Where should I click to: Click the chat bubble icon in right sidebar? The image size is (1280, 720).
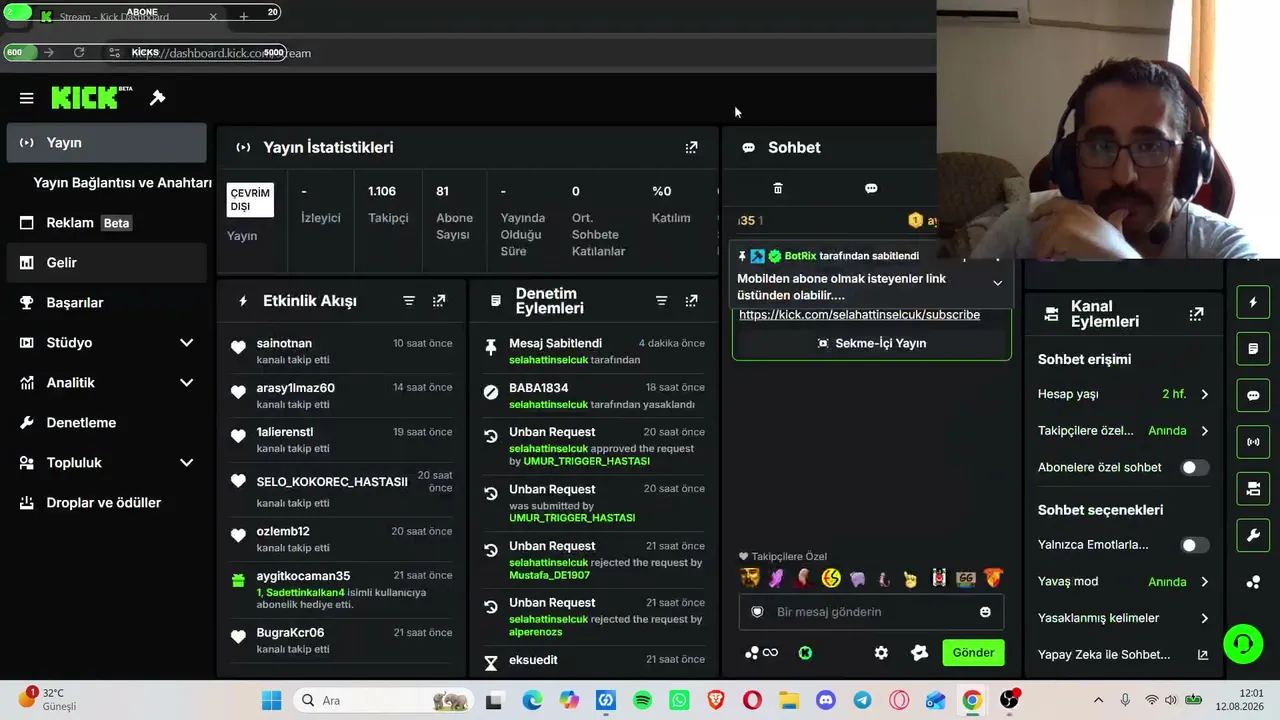1253,395
